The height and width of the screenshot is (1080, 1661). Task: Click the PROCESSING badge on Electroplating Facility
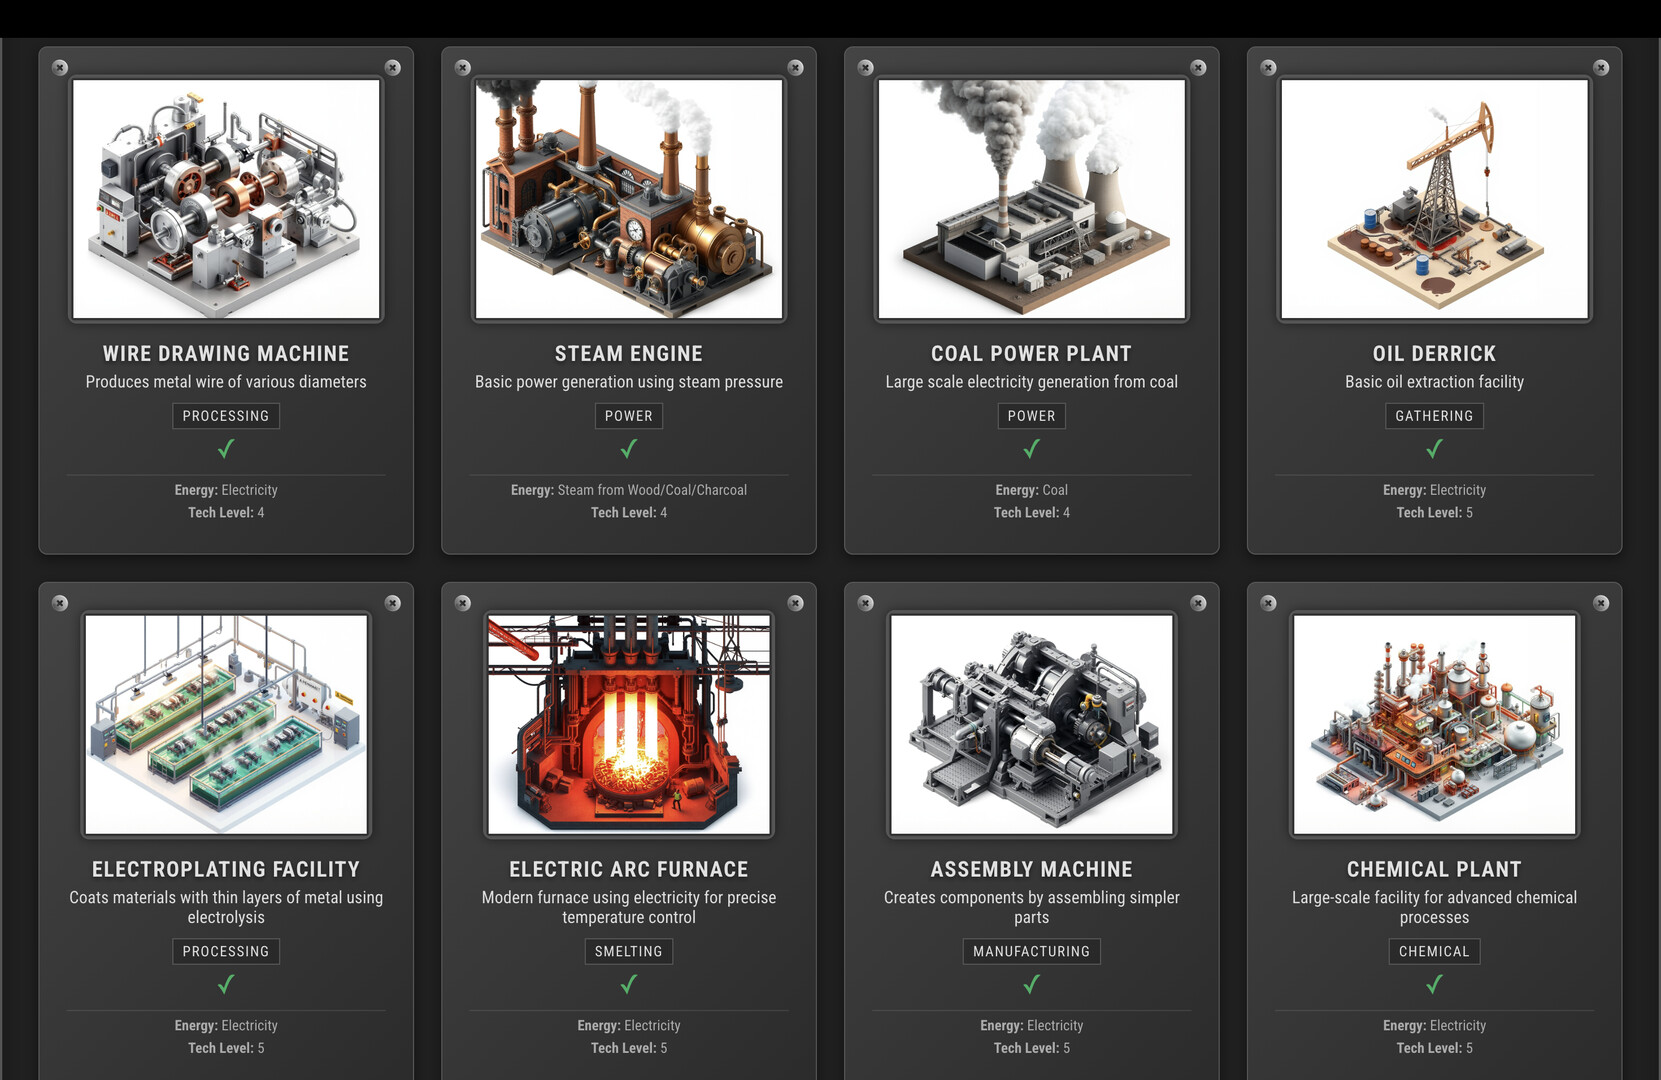coord(225,951)
